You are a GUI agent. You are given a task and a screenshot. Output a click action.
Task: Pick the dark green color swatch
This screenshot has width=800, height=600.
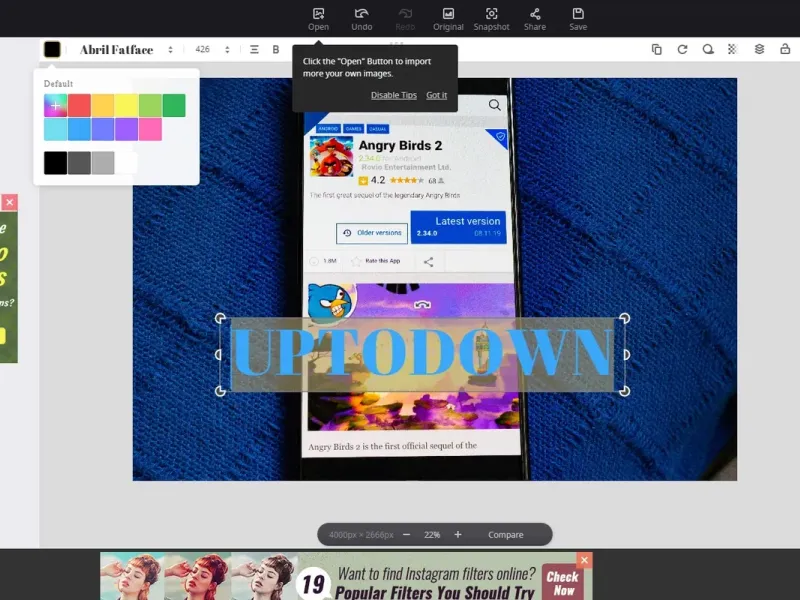coord(174,106)
